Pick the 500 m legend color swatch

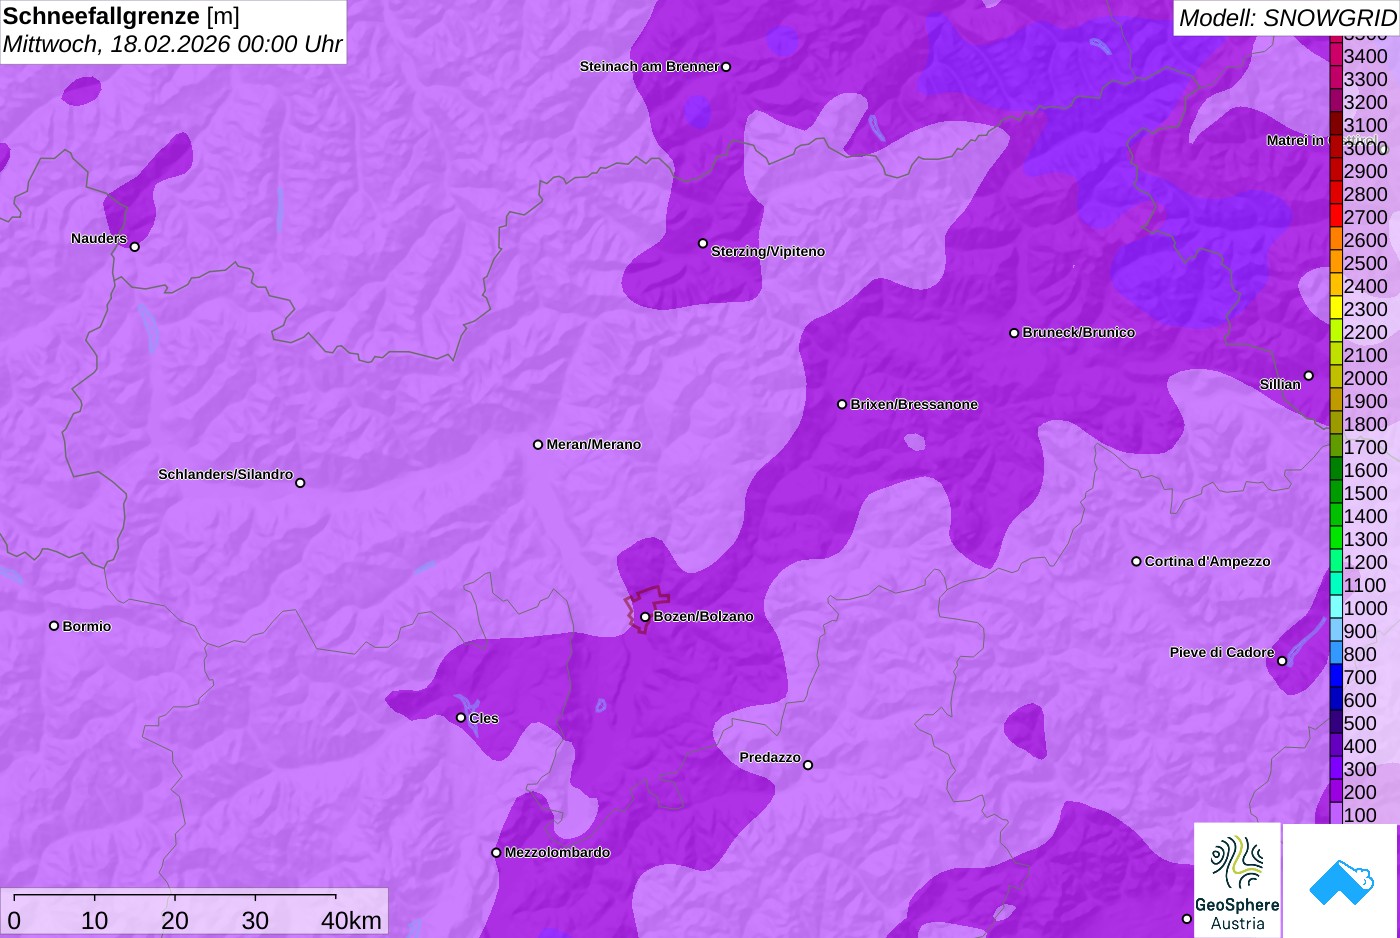(x=1335, y=723)
